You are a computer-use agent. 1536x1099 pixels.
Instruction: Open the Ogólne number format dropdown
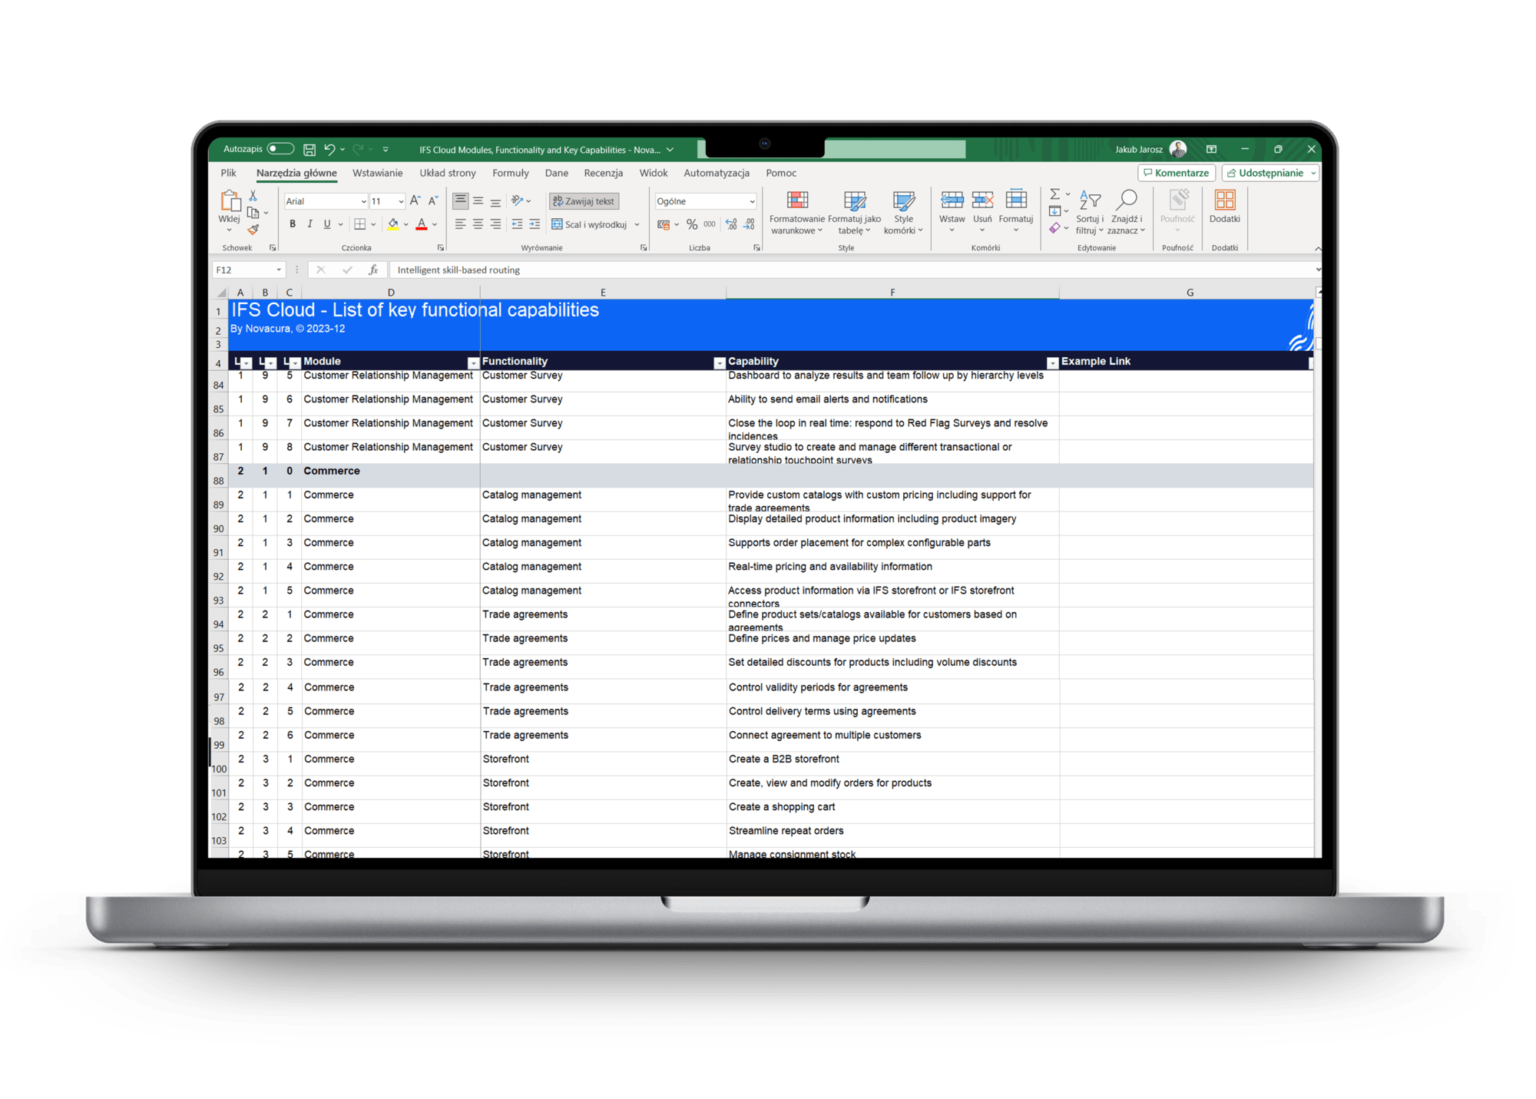pos(752,201)
